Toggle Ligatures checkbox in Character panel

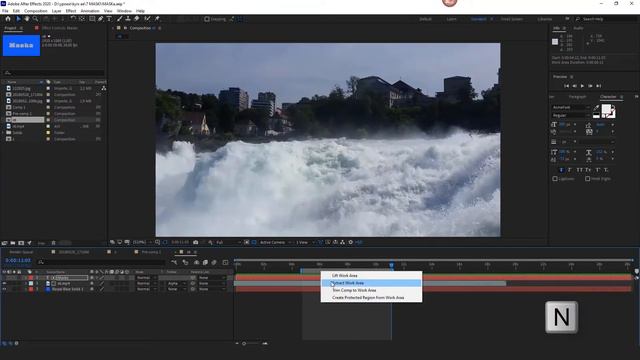coord(555,179)
